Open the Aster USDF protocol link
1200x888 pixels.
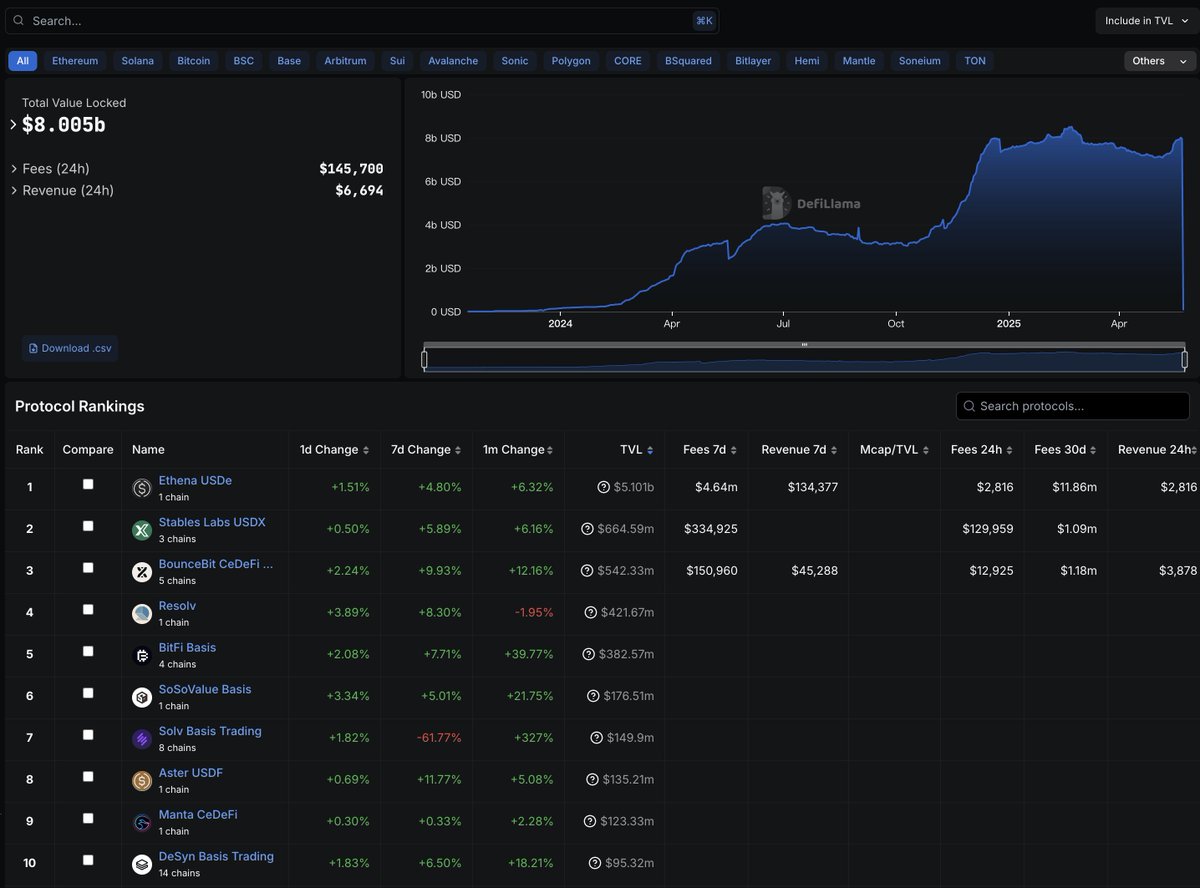click(191, 773)
